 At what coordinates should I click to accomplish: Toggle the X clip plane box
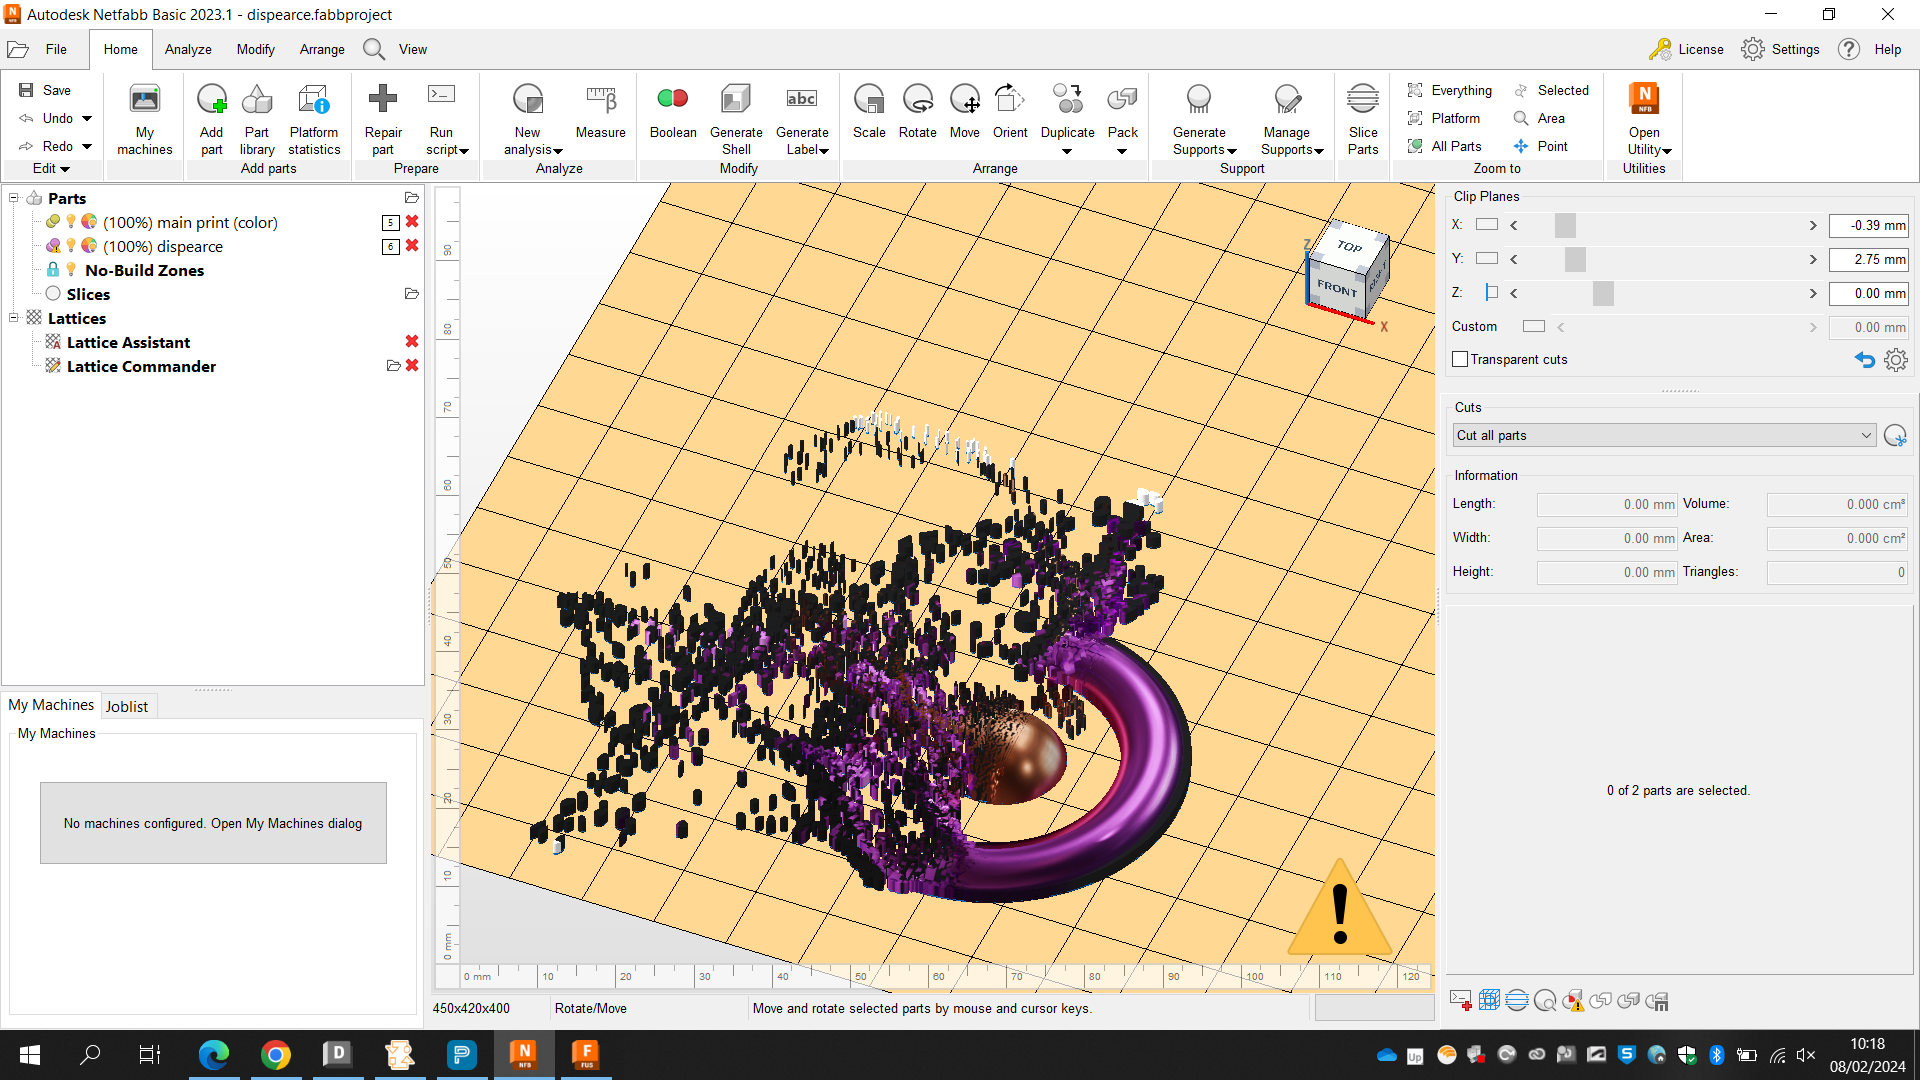pyautogui.click(x=1487, y=225)
